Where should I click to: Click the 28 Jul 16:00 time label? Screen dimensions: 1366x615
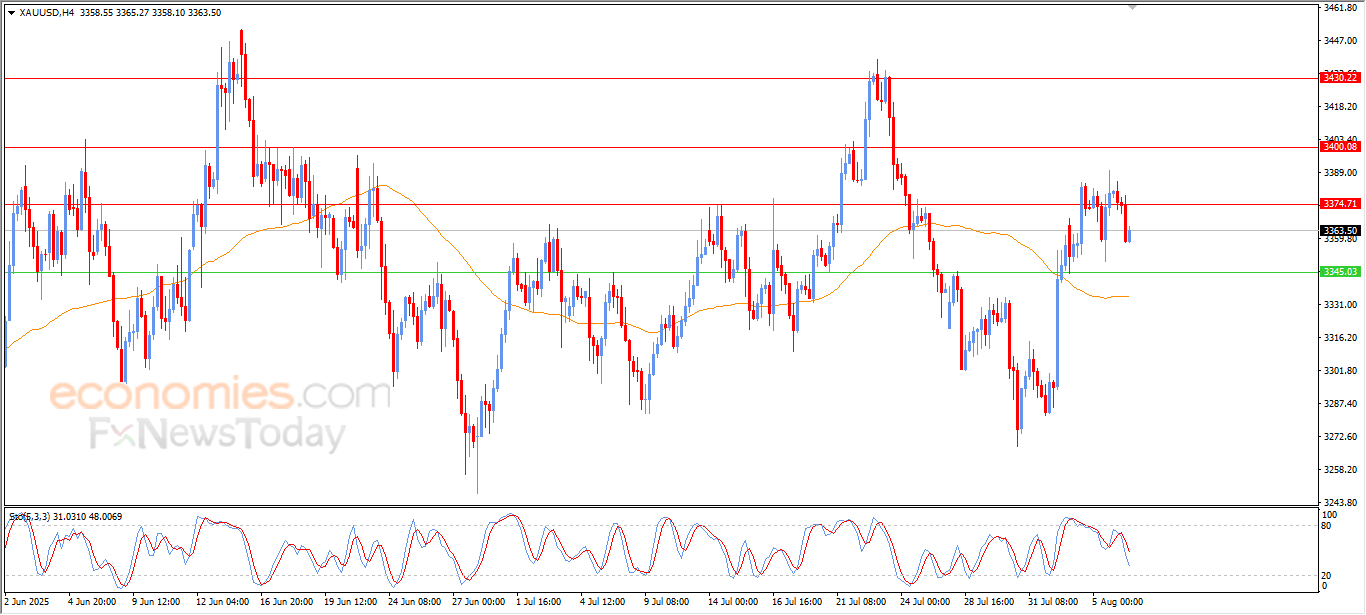(991, 602)
